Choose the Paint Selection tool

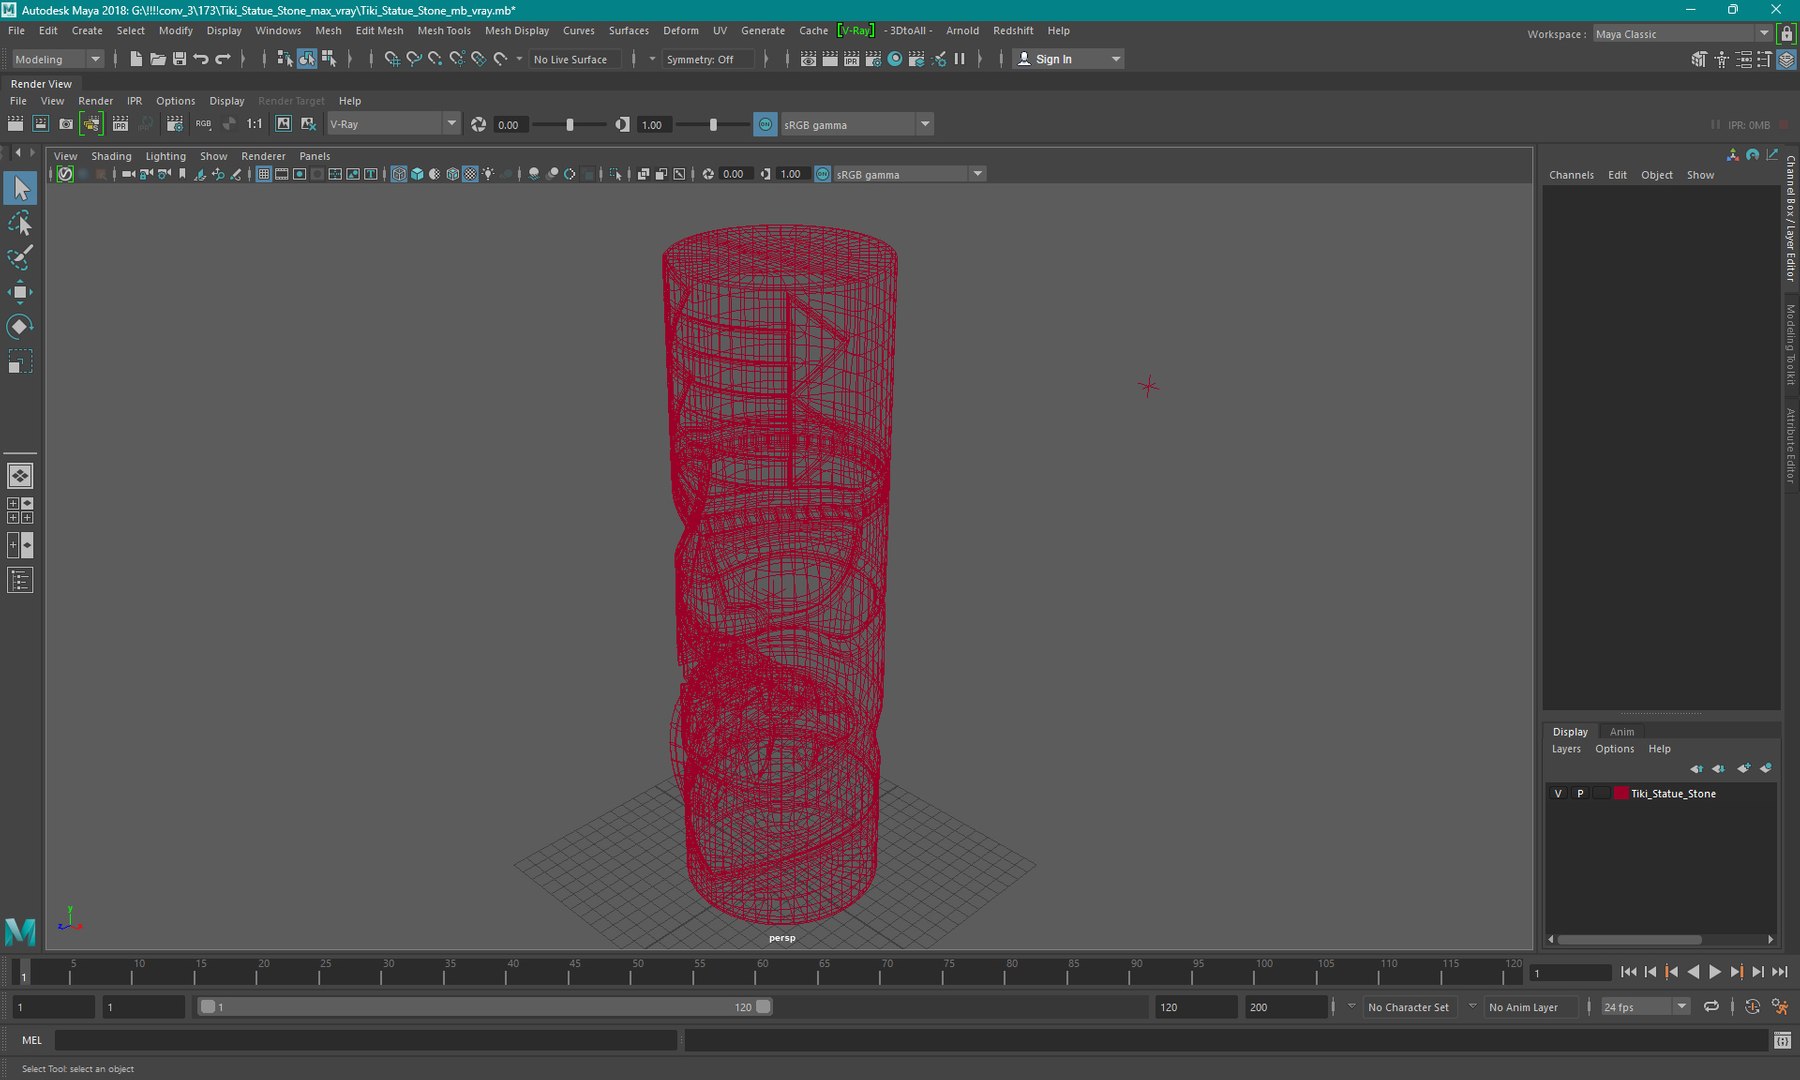(x=20, y=257)
